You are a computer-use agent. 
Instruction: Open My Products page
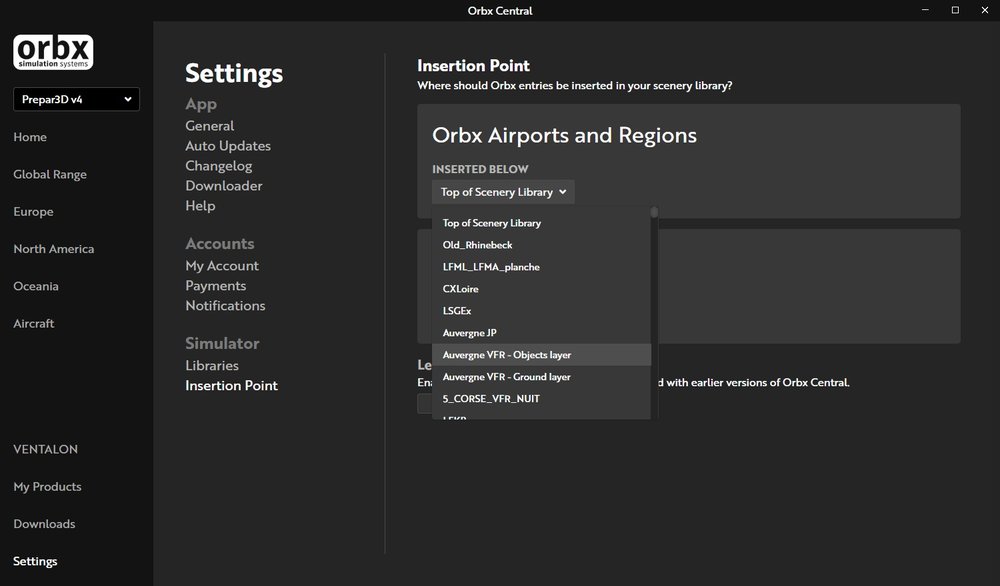point(47,487)
